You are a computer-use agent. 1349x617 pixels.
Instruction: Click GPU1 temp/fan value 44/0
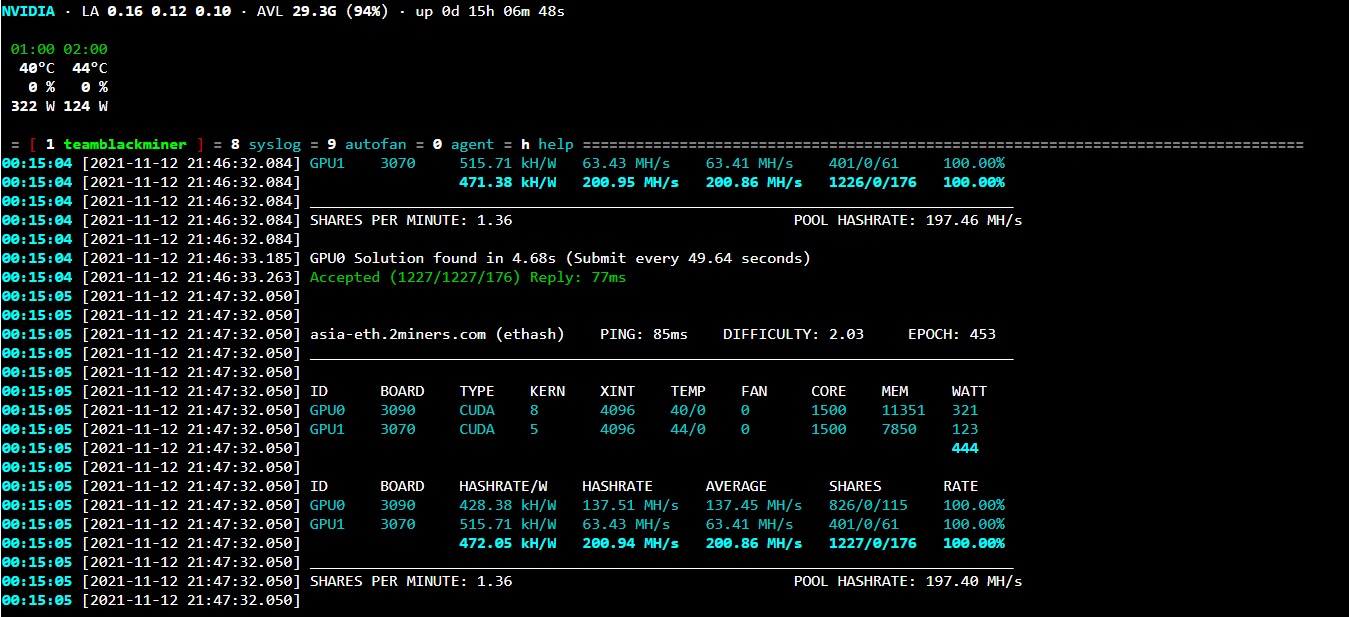pos(688,429)
